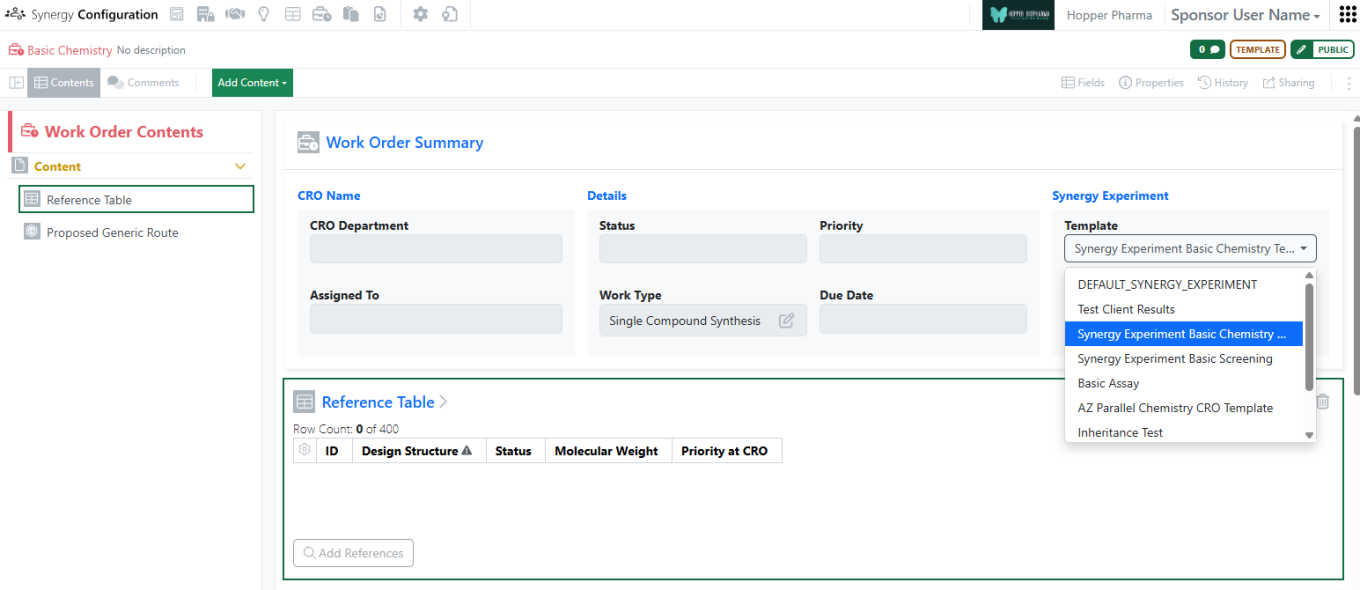The image size is (1360, 590).
Task: Expand the Reference Table title chevron
Action: (444, 402)
